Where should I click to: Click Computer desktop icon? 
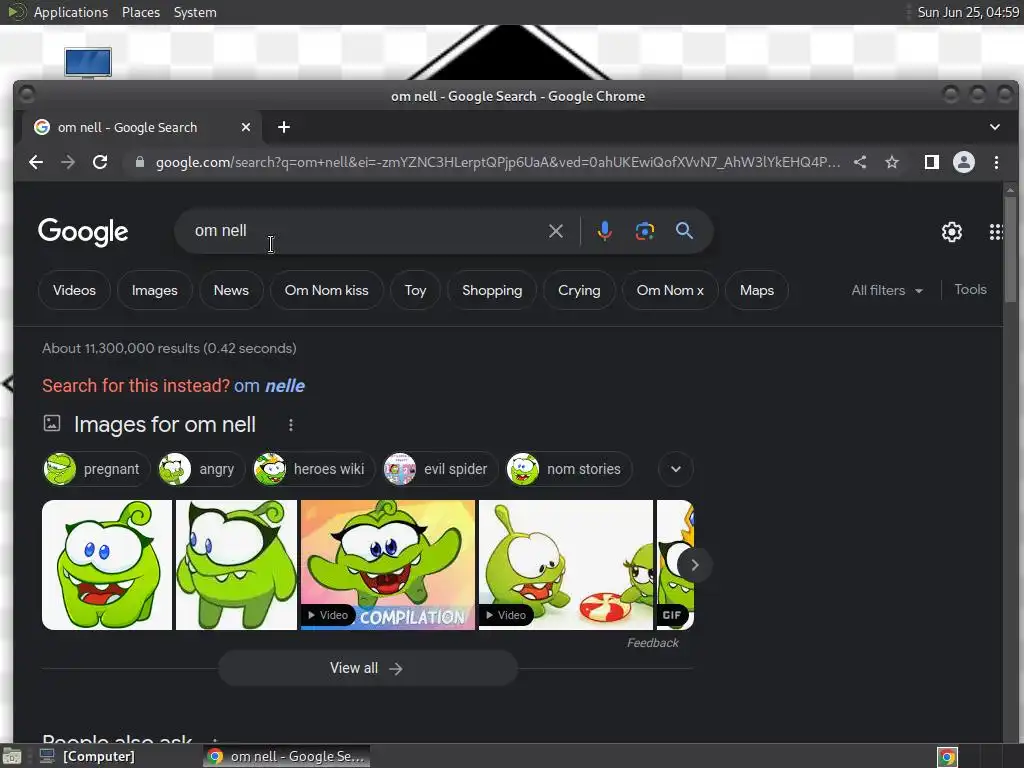pyautogui.click(x=88, y=63)
